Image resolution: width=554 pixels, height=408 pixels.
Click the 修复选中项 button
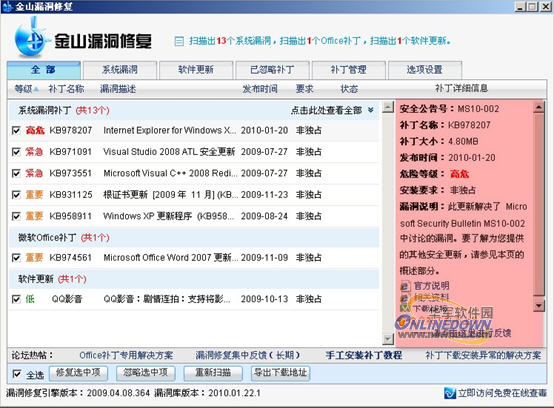78,373
